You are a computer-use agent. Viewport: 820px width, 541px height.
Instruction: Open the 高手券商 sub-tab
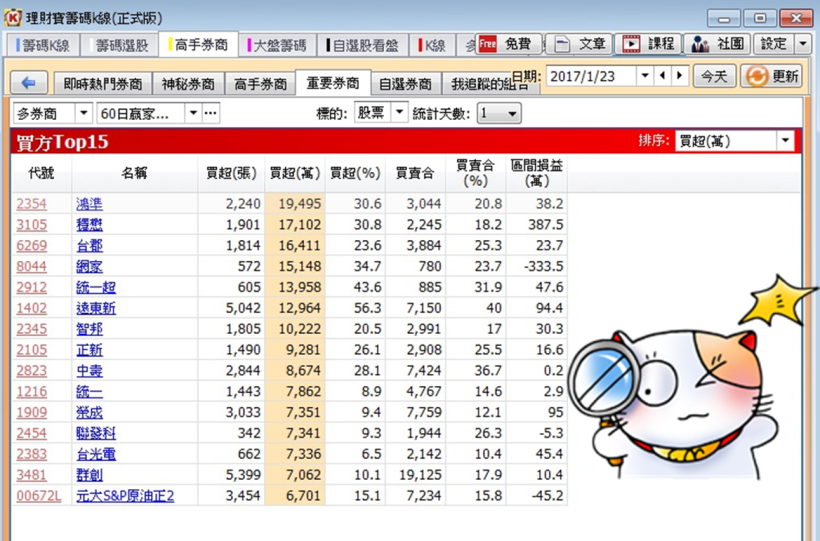260,84
